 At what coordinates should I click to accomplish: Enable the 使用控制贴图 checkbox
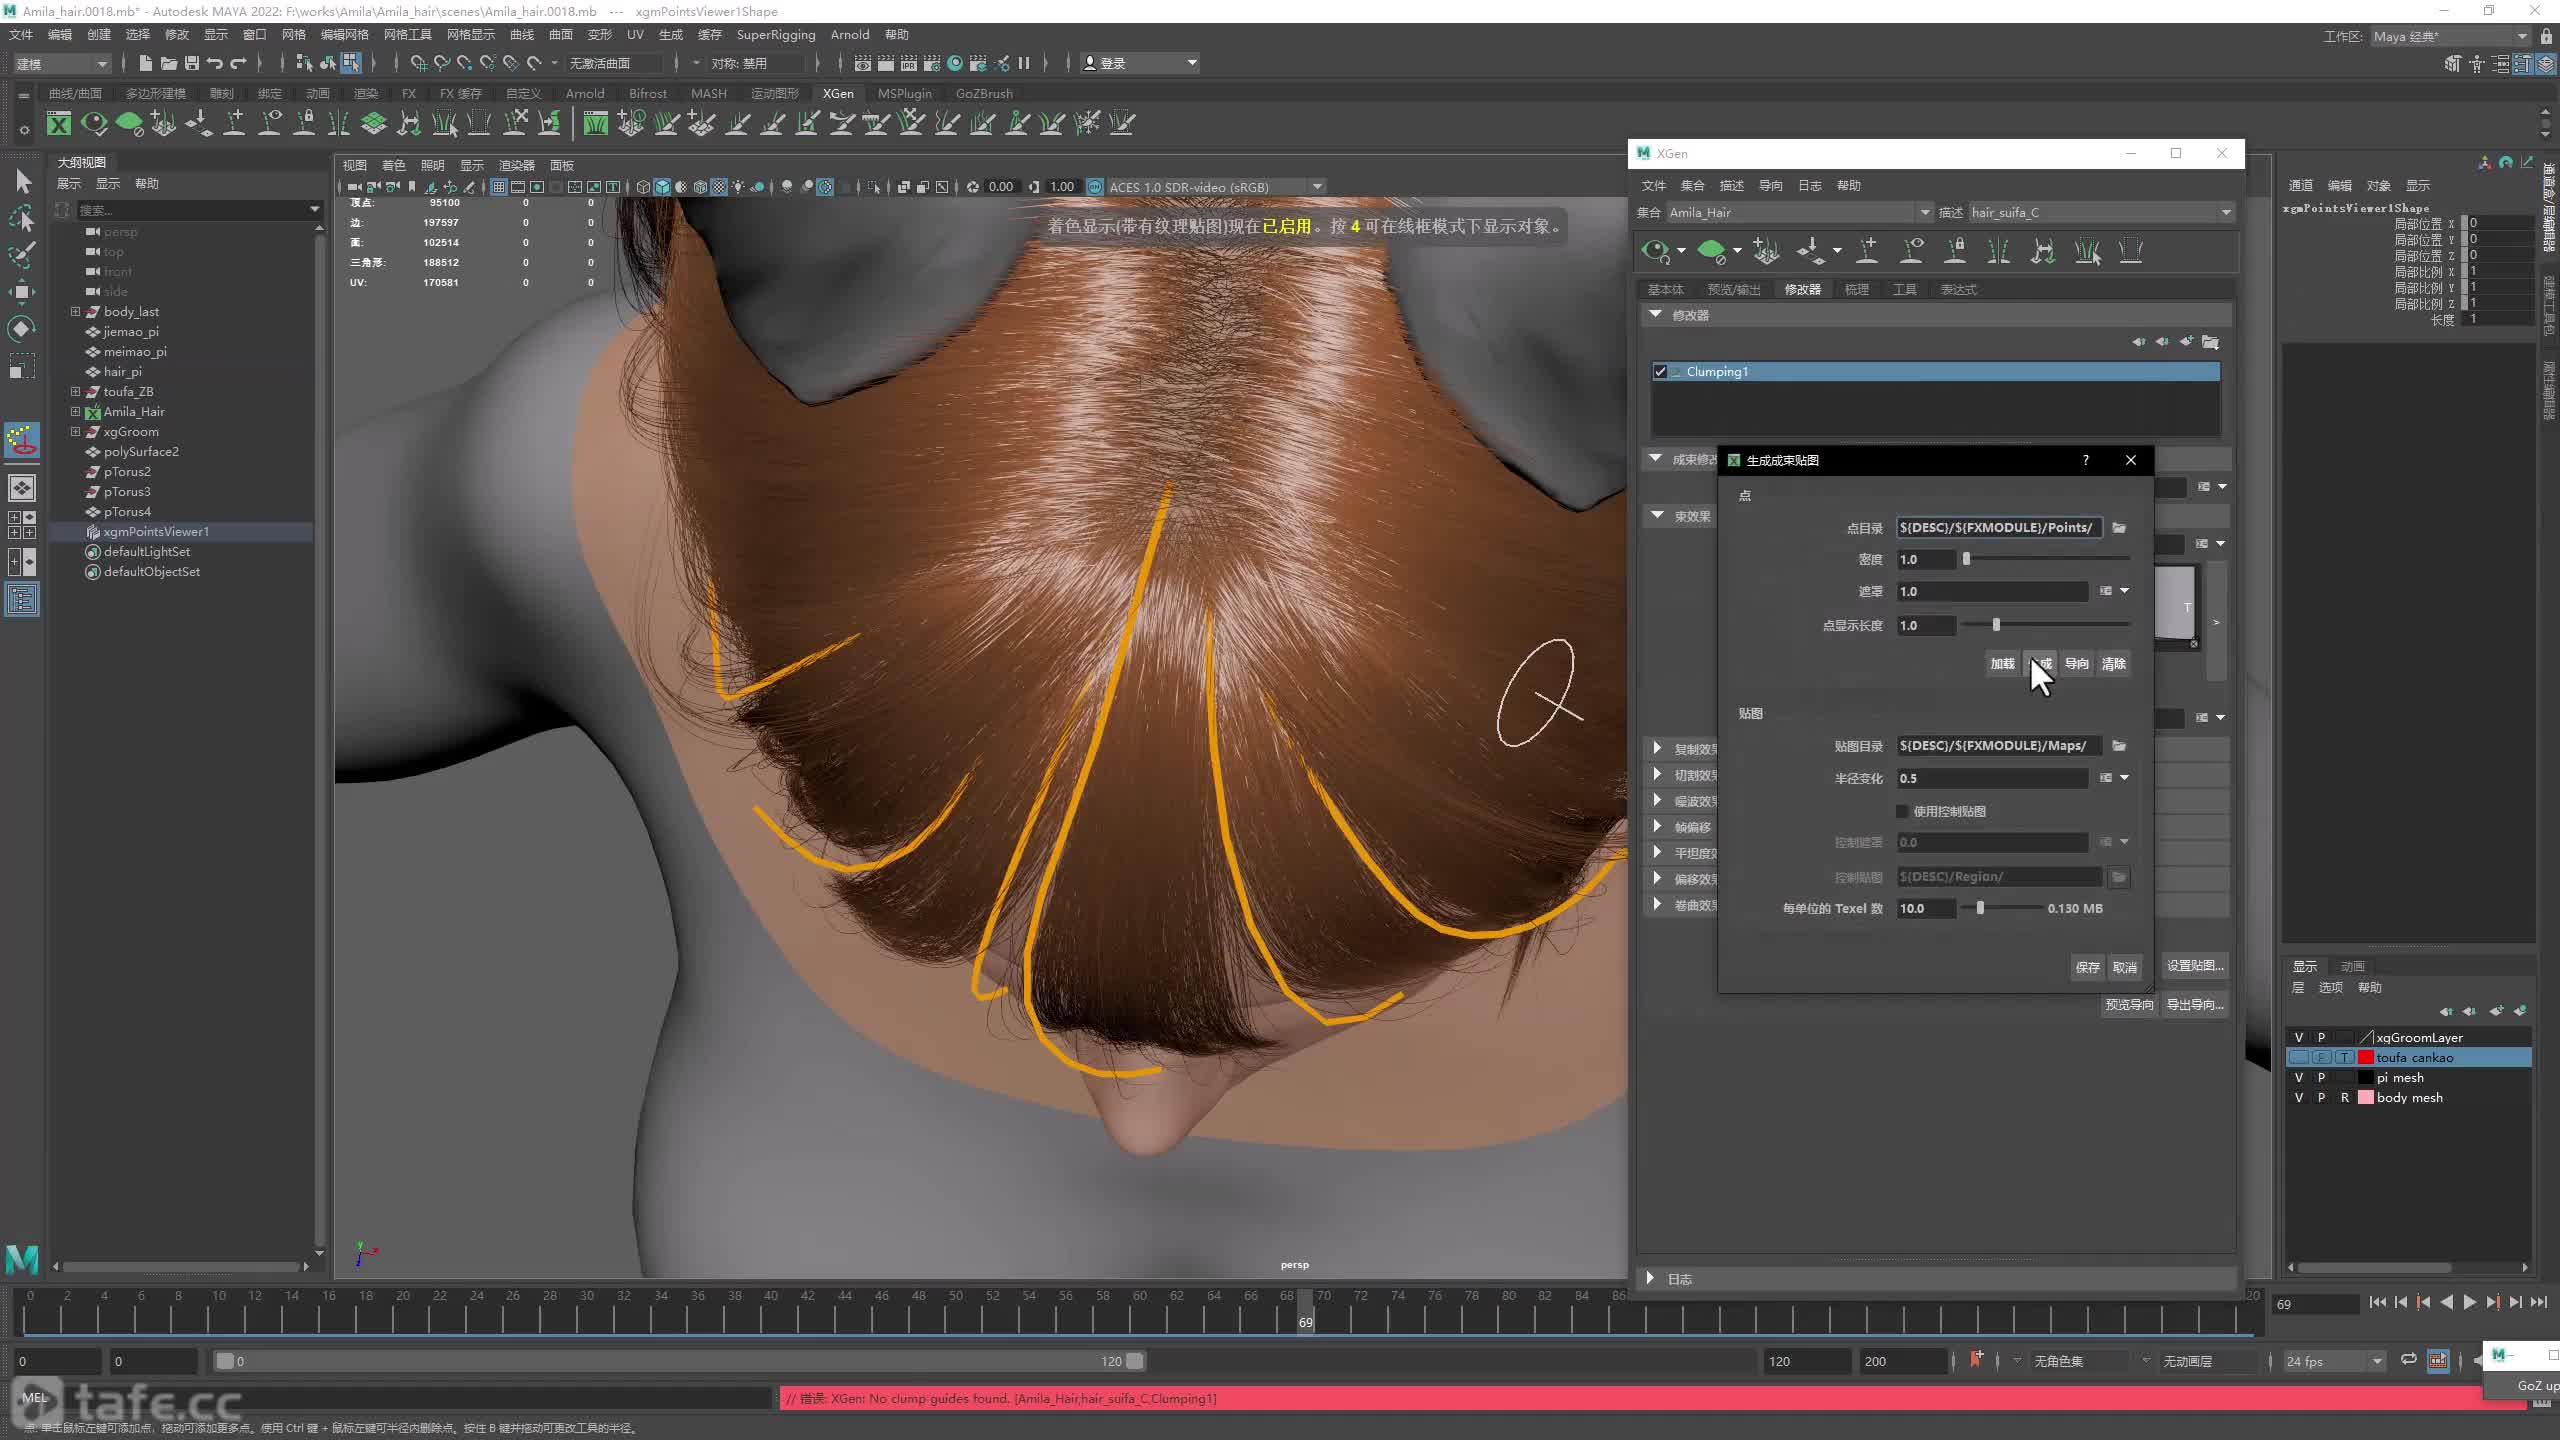1902,811
